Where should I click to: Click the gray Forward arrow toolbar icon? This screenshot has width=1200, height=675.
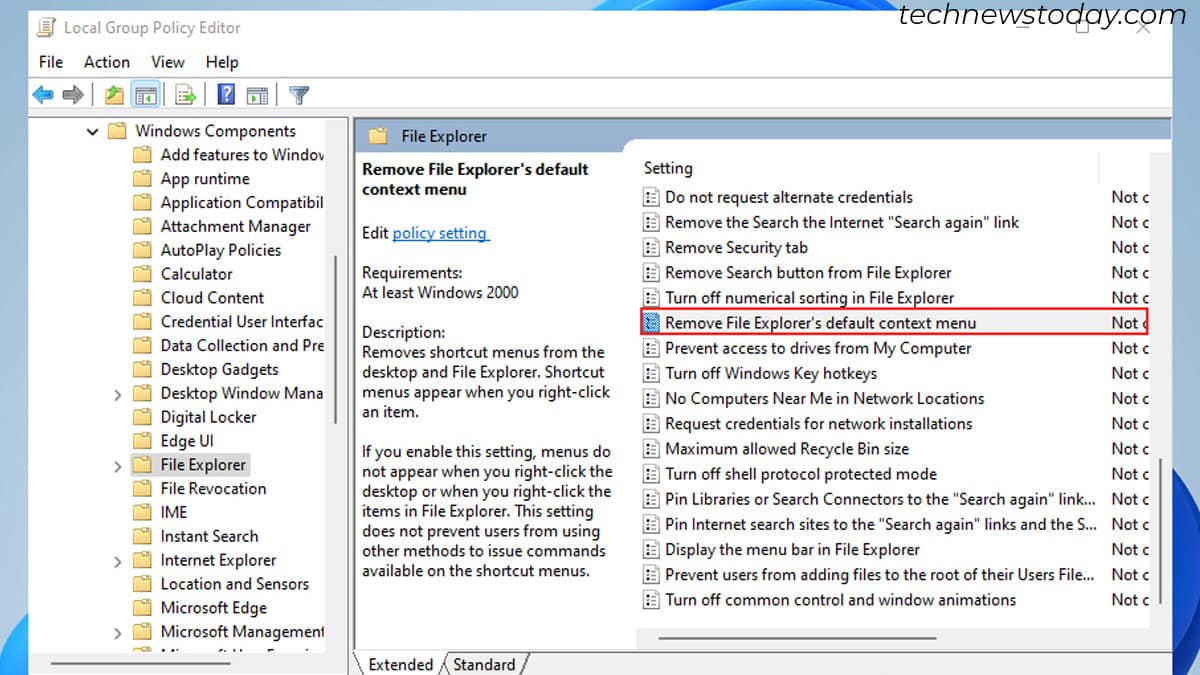pos(72,95)
